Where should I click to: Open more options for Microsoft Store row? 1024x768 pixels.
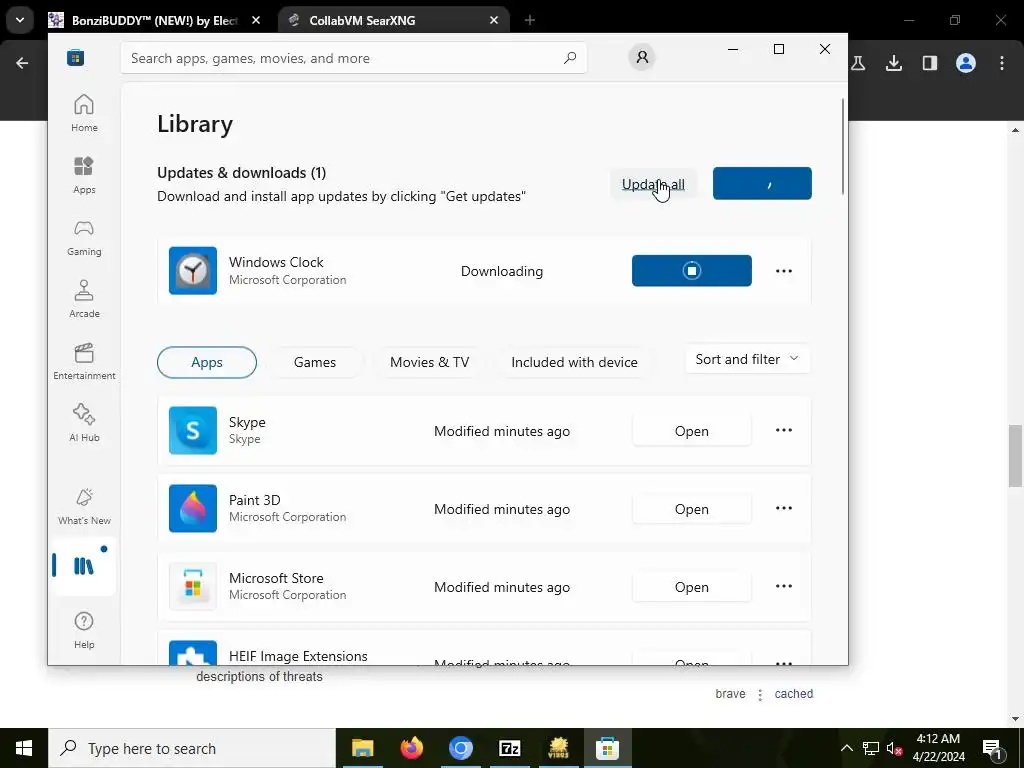coord(784,586)
